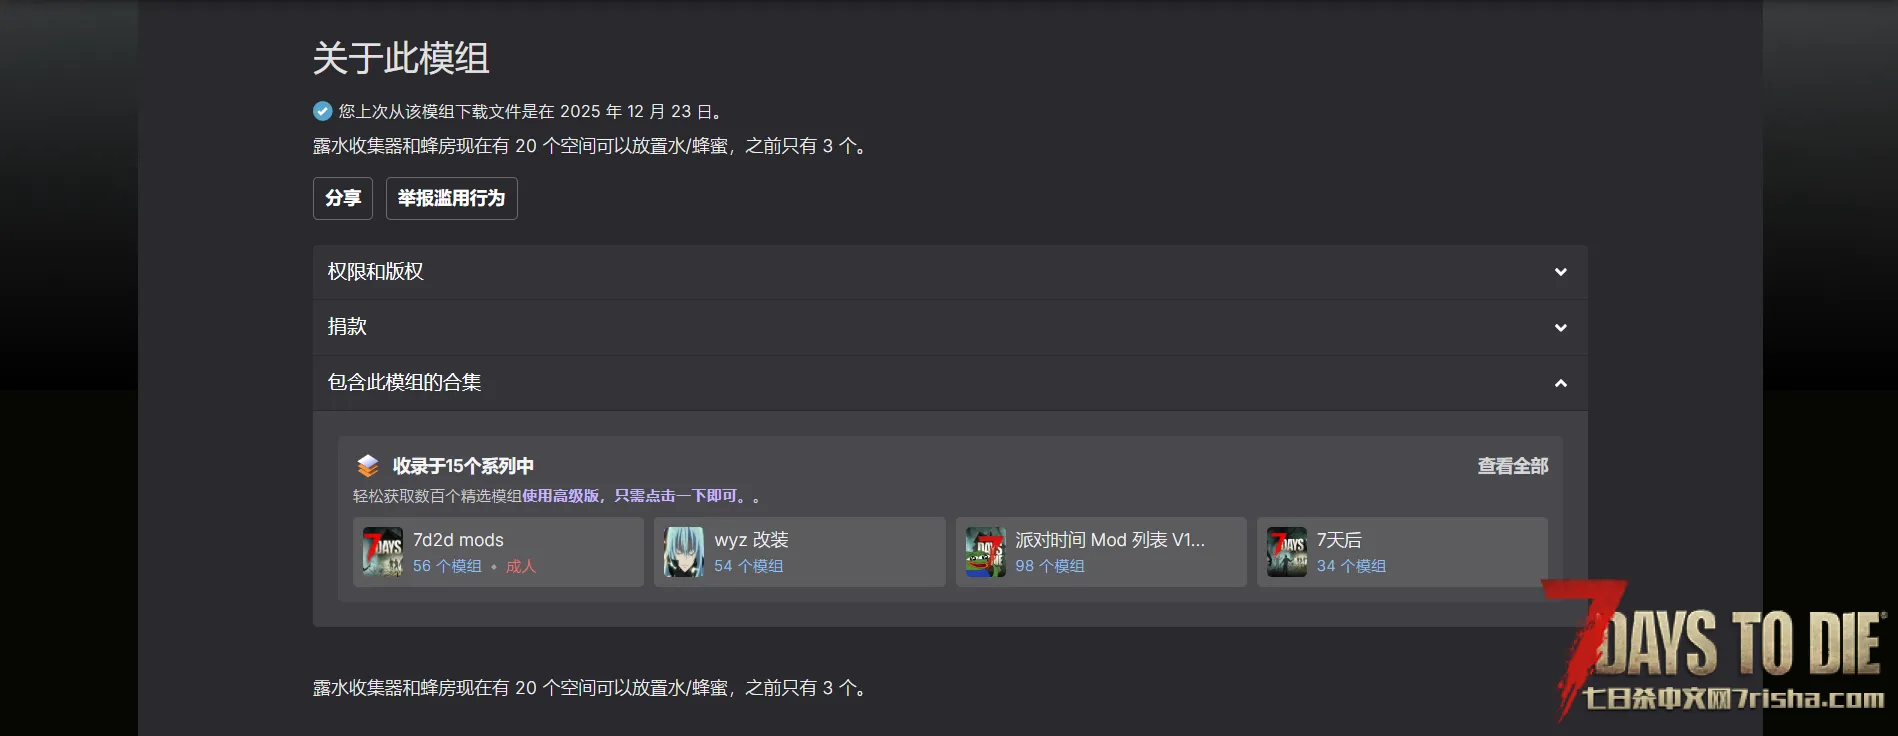Click the 7天后 collection image
Screen dimensions: 1898x736
click(1287, 552)
